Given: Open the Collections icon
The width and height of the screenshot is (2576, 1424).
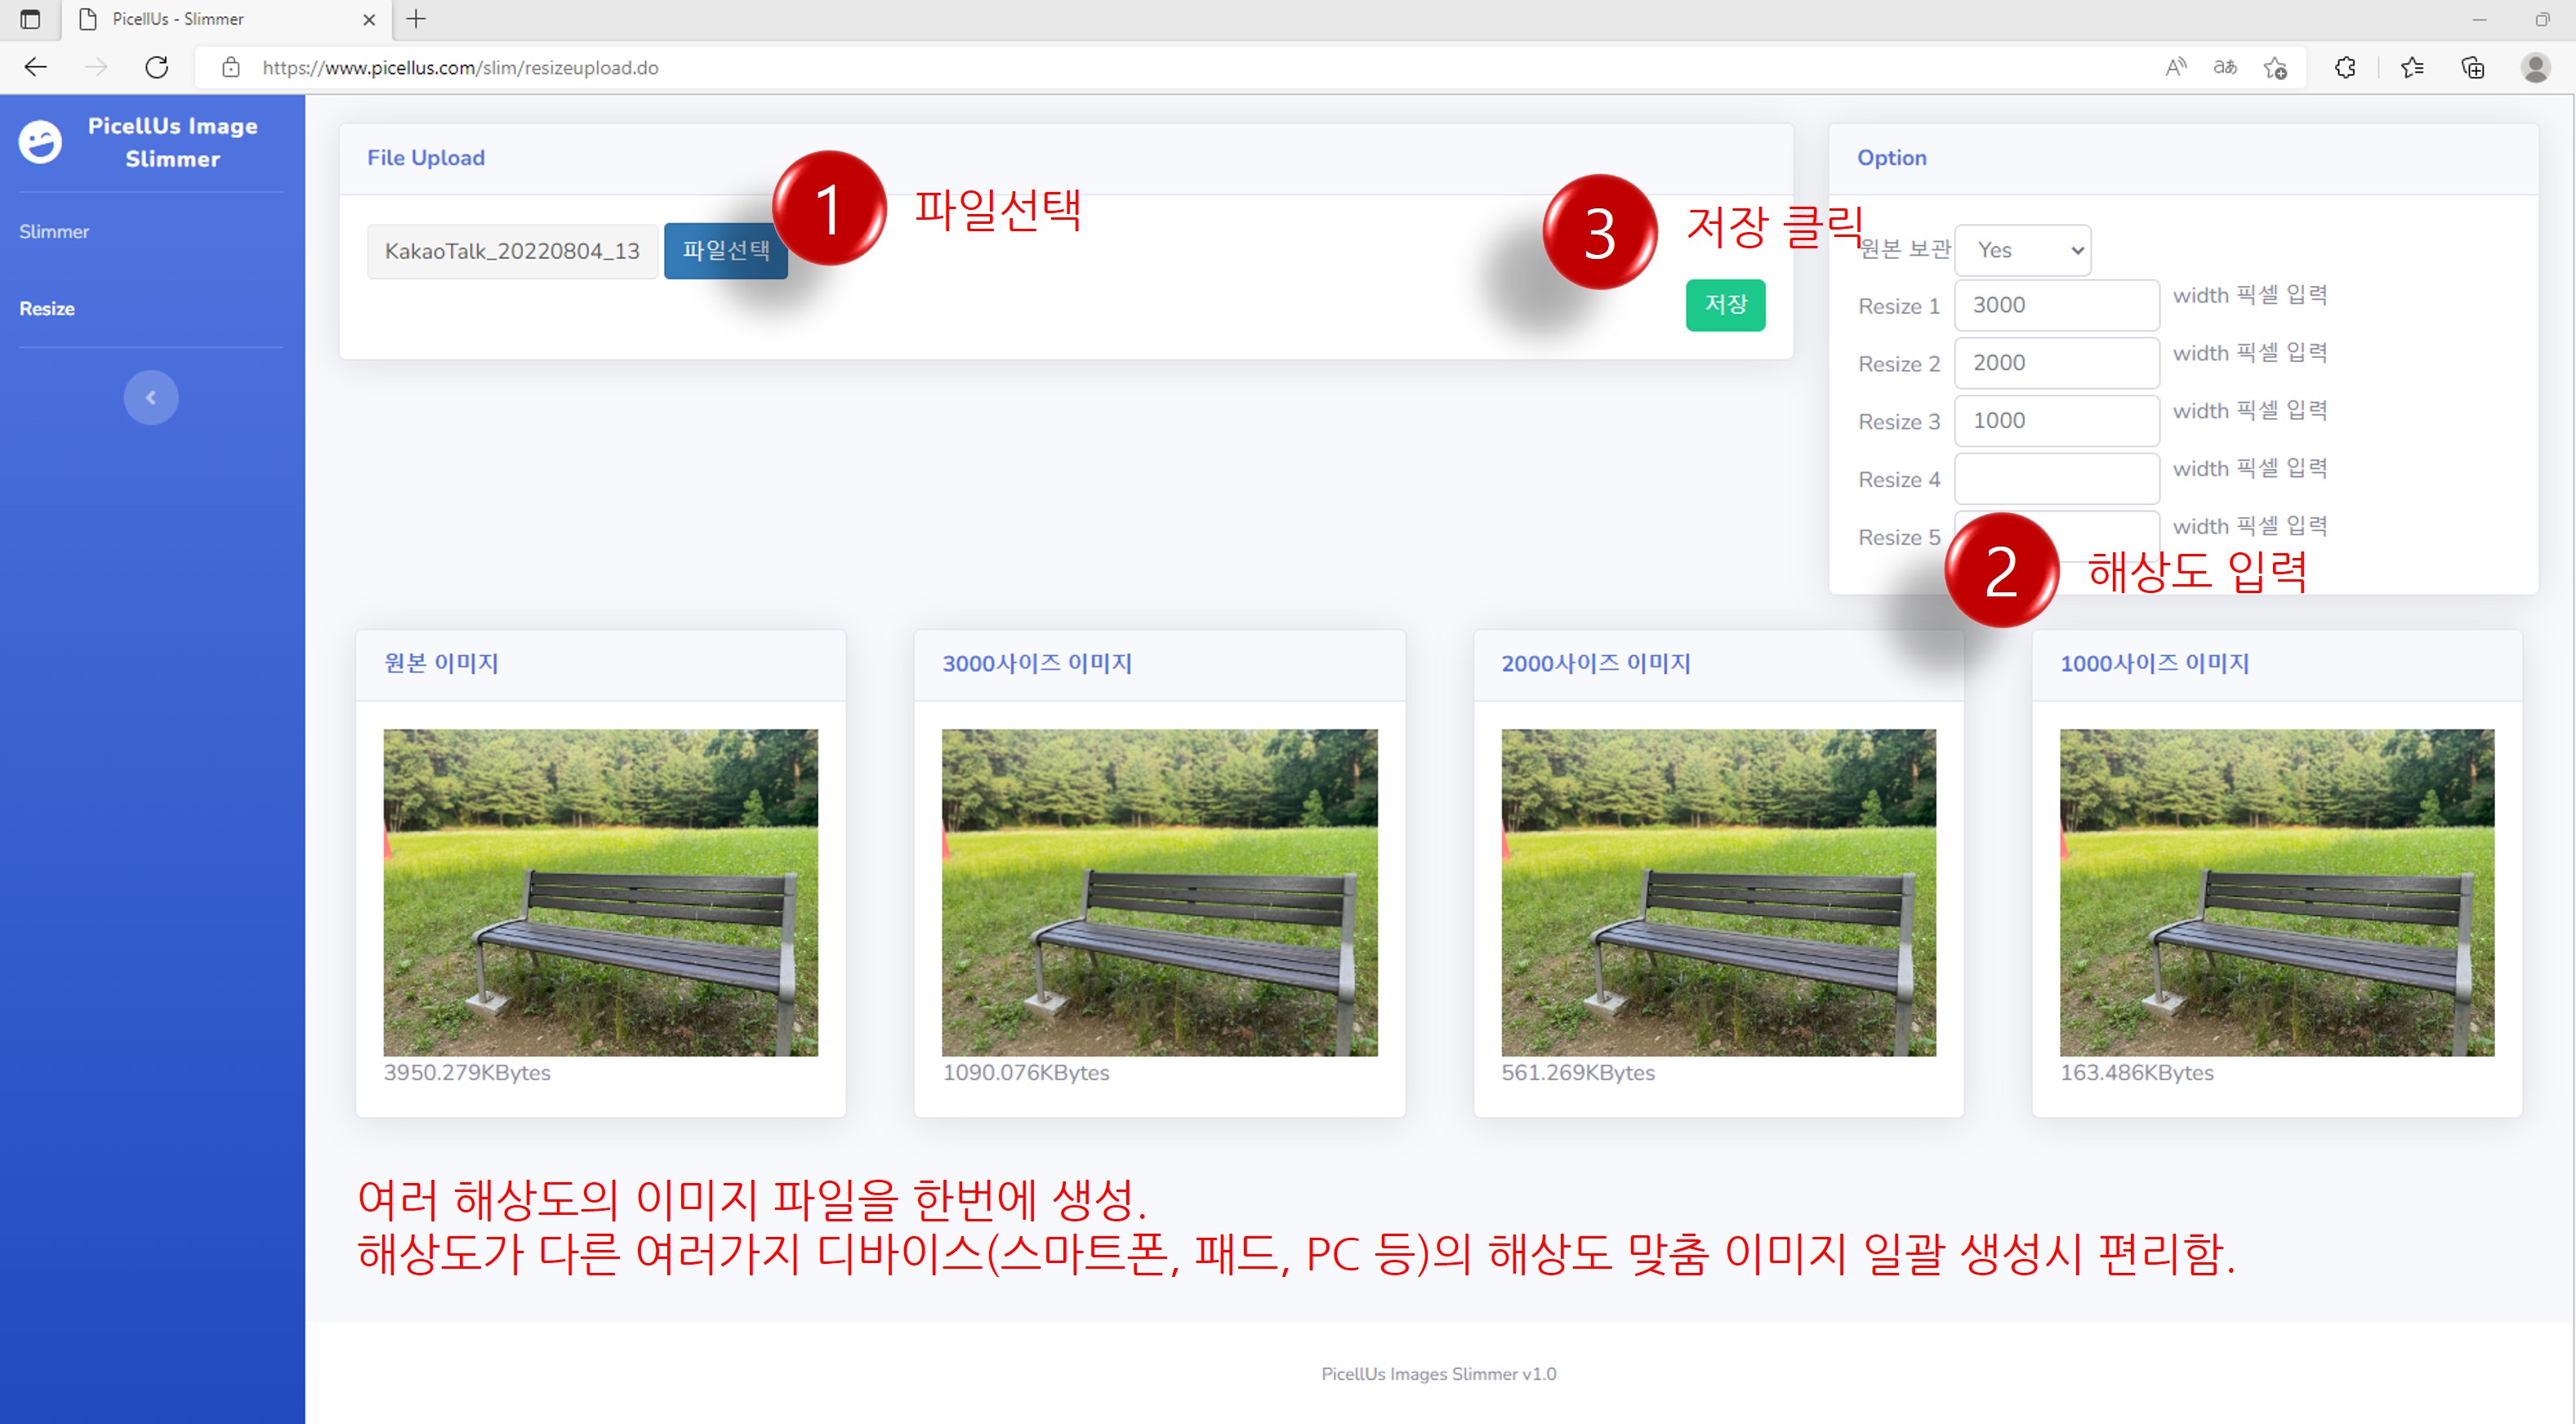Looking at the screenshot, I should 2473,67.
